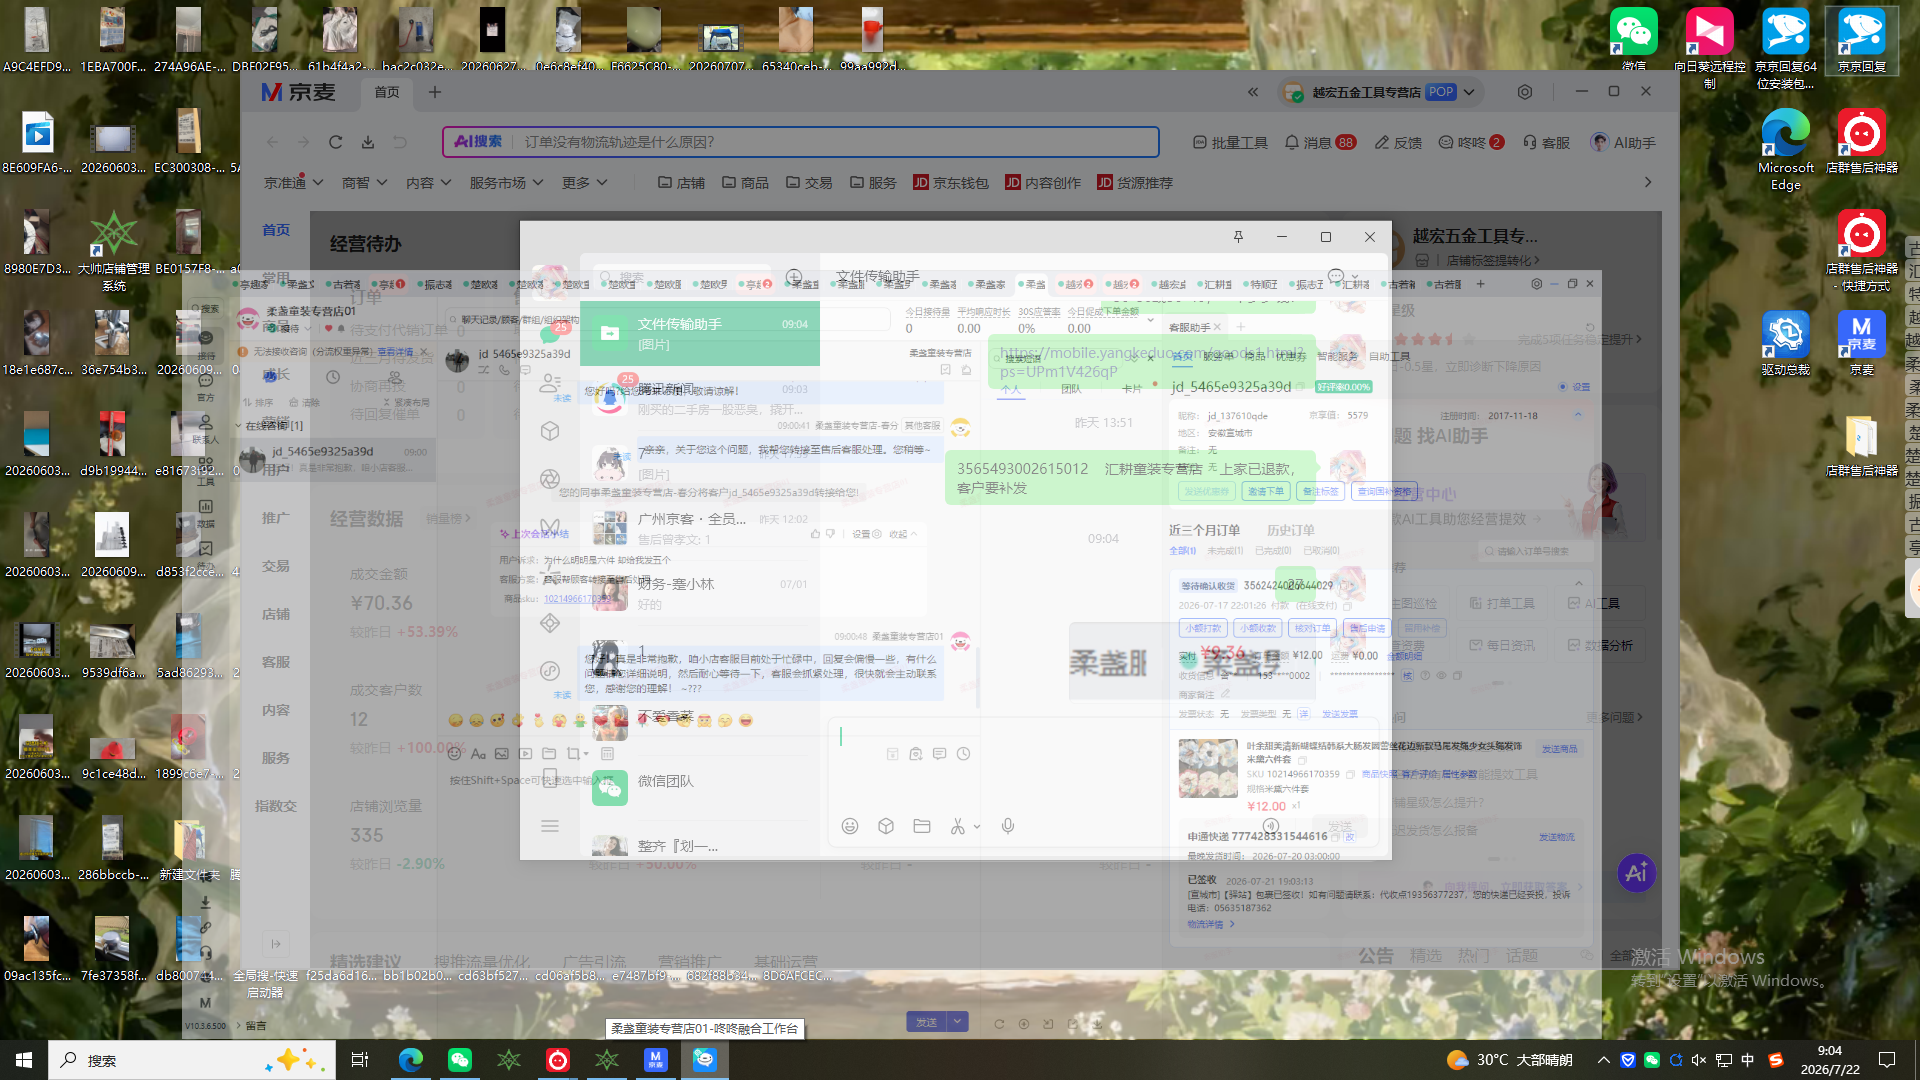
Task: Open Task View on taskbar
Action: click(360, 1060)
